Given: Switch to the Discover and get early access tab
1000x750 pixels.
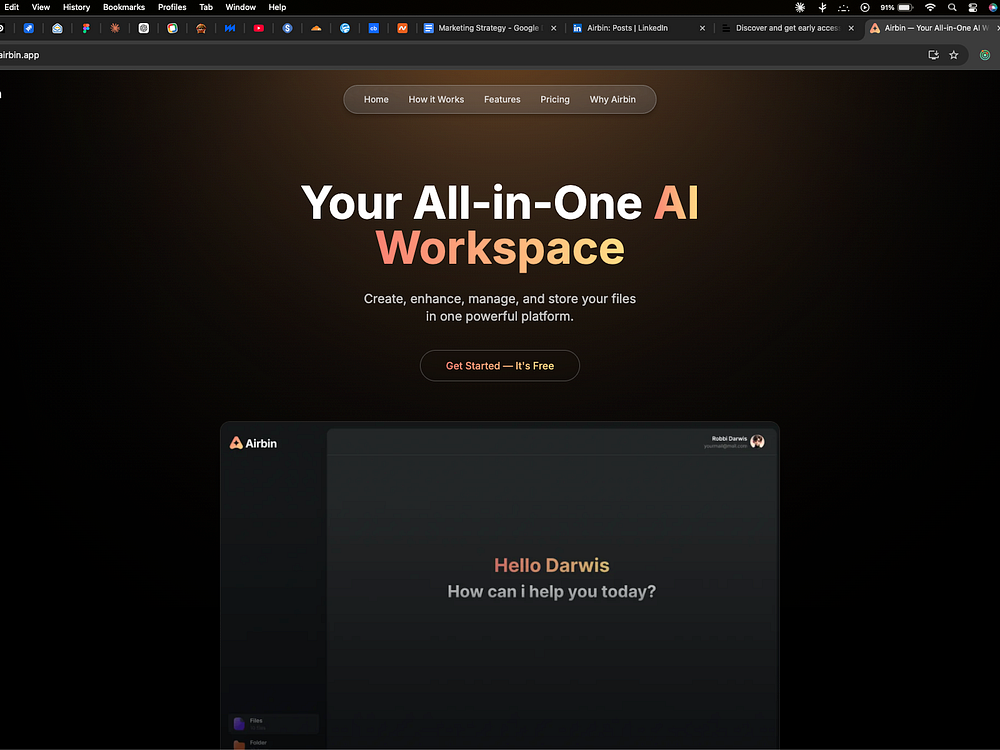Looking at the screenshot, I should tap(787, 28).
